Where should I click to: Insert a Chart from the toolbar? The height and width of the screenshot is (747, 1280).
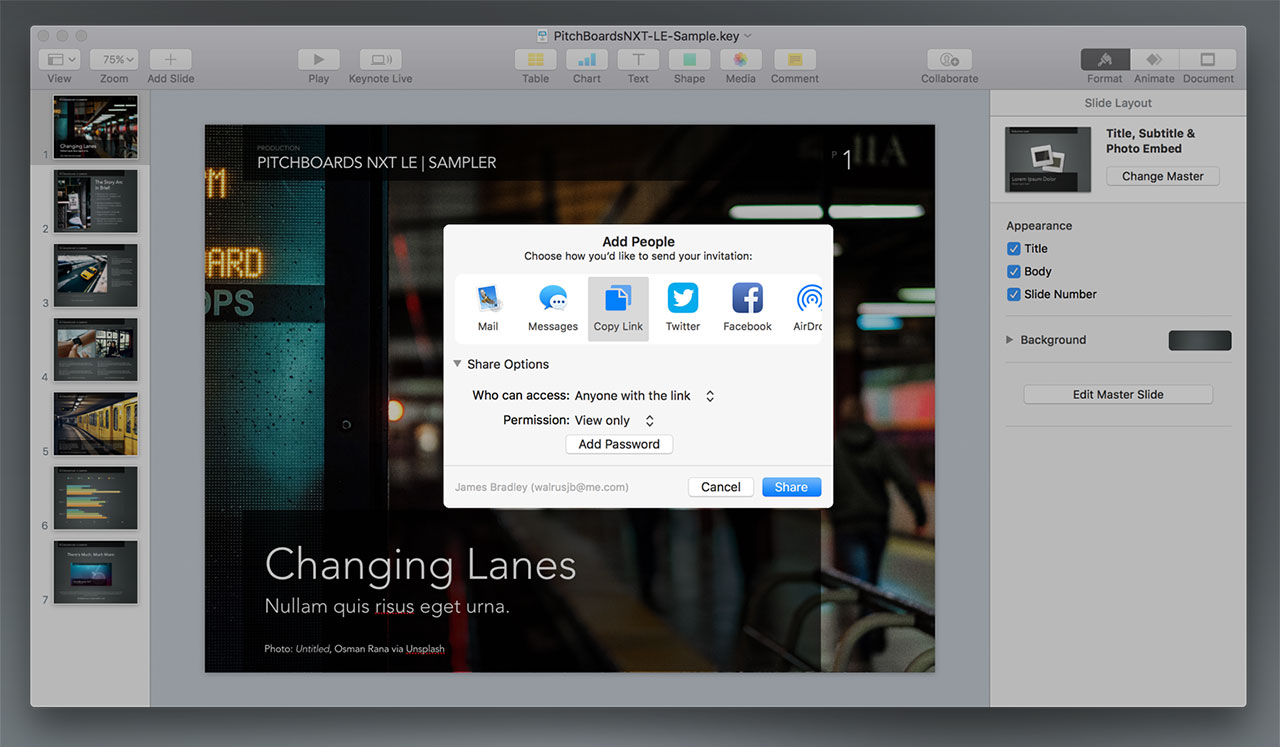click(x=587, y=60)
